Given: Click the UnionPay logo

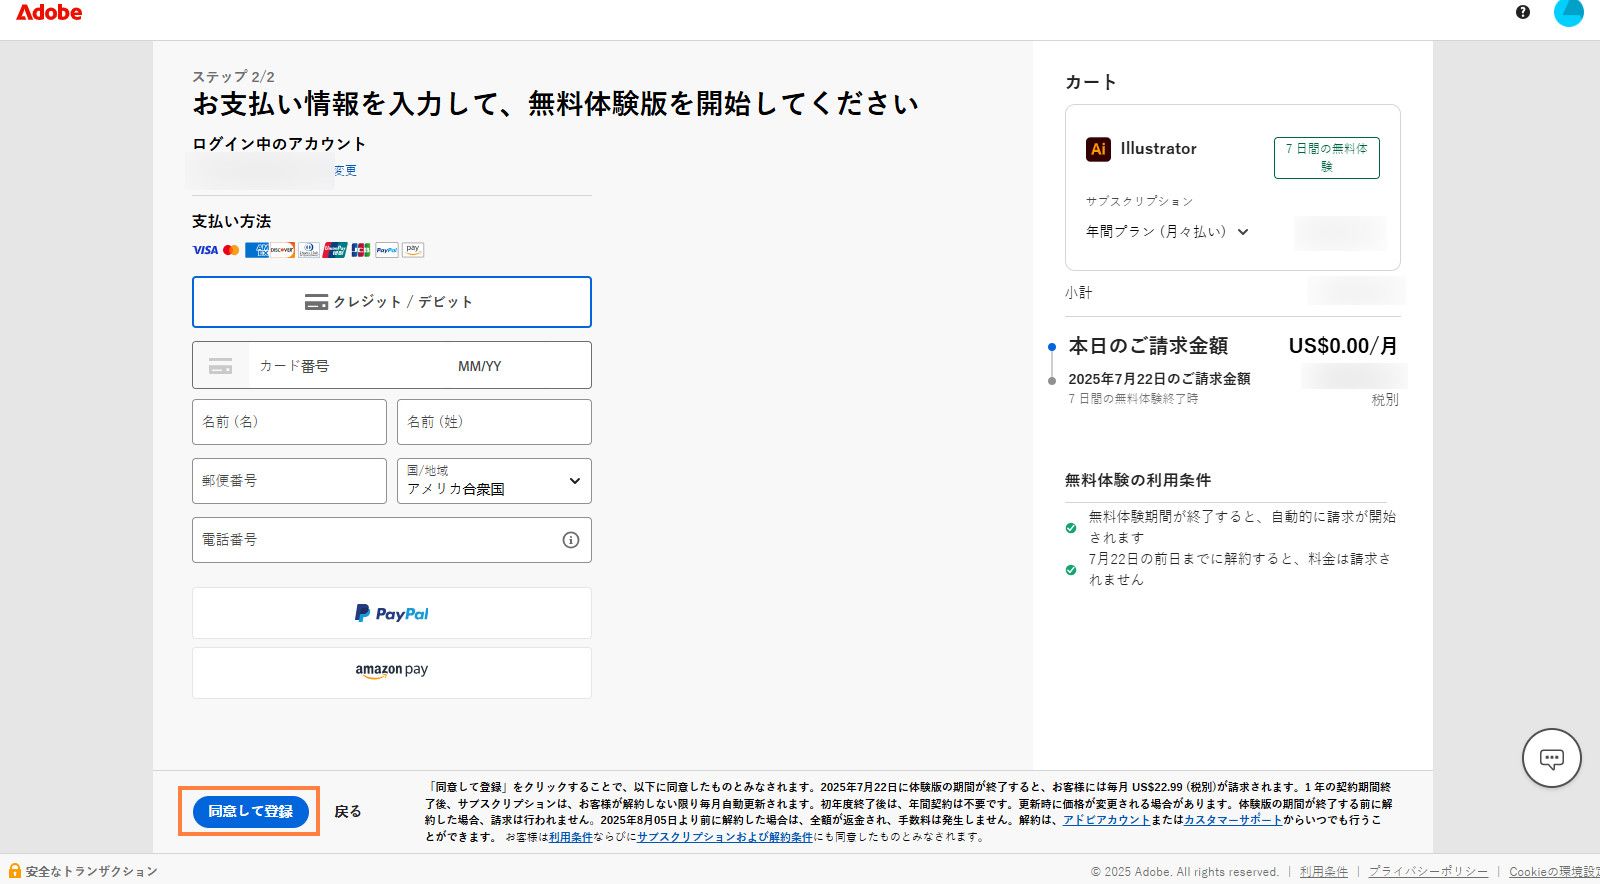Looking at the screenshot, I should [335, 250].
